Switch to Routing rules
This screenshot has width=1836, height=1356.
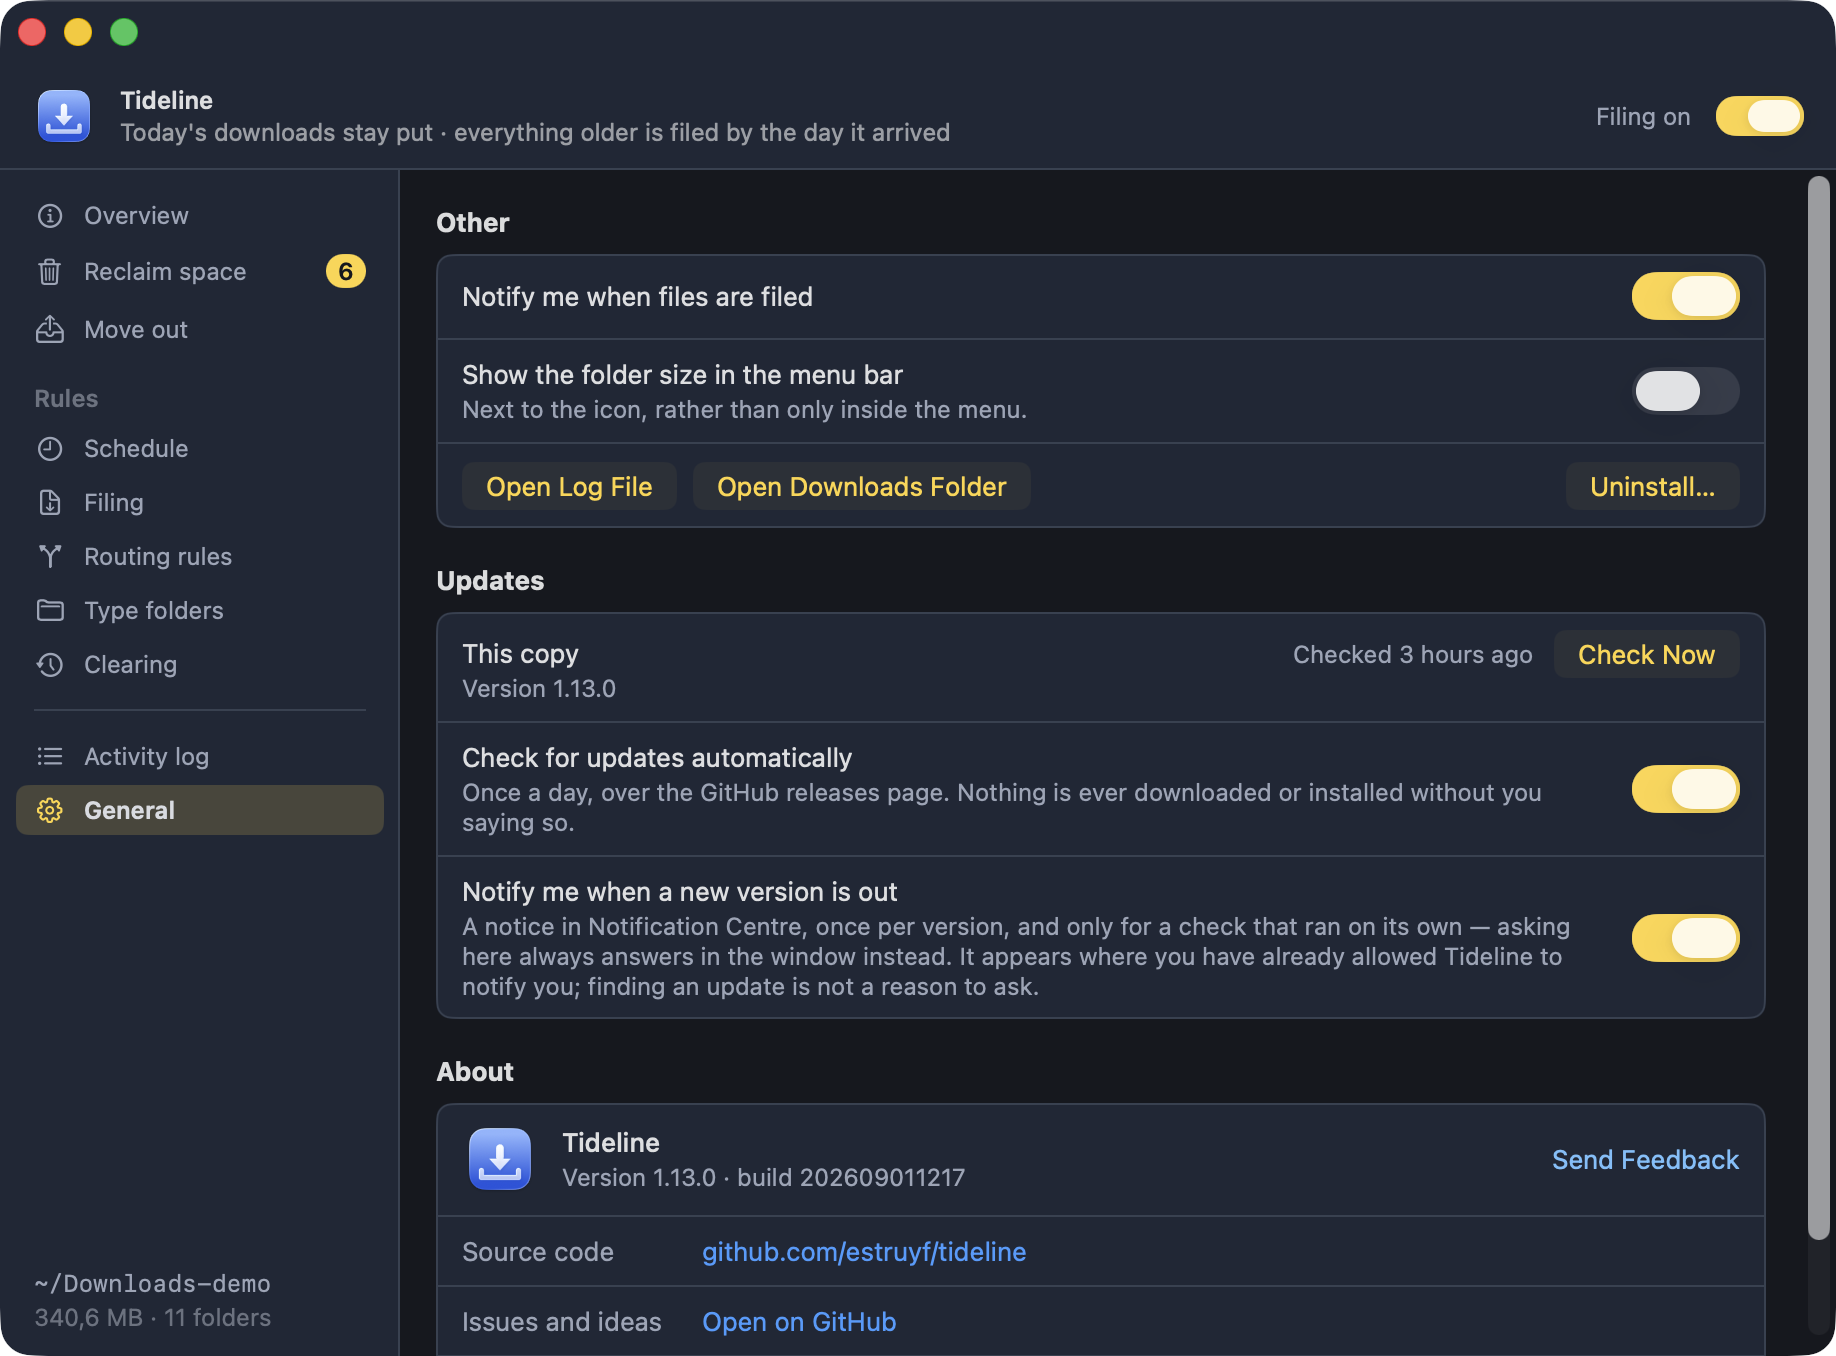pyautogui.click(x=200, y=557)
